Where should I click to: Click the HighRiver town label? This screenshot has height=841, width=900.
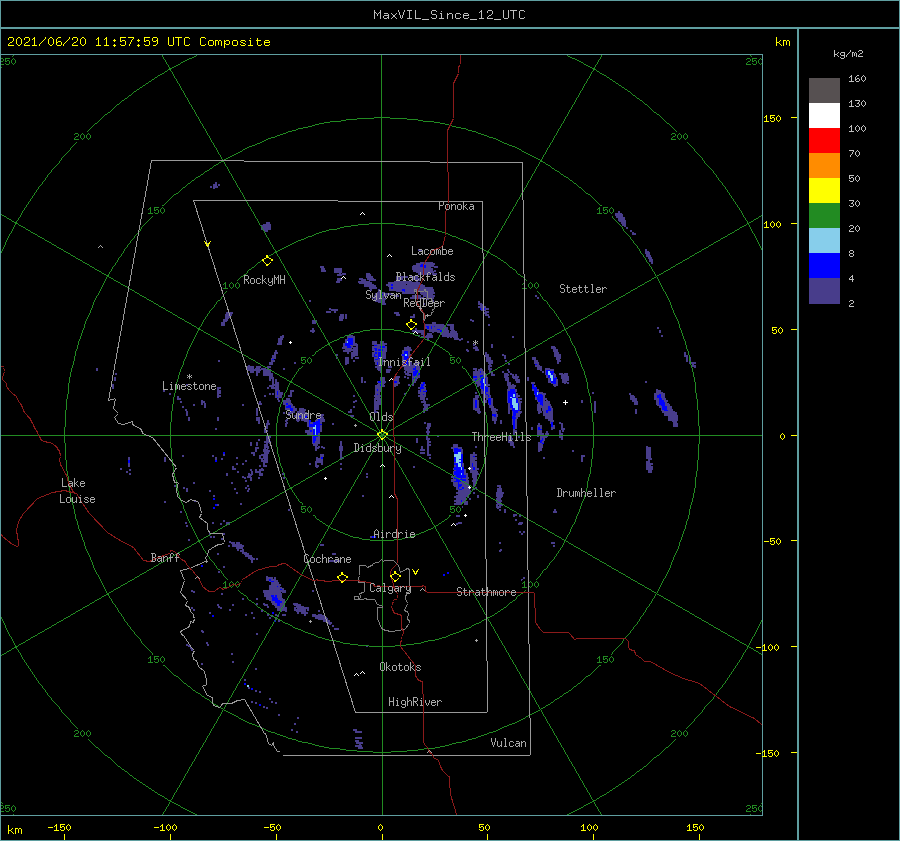415,702
